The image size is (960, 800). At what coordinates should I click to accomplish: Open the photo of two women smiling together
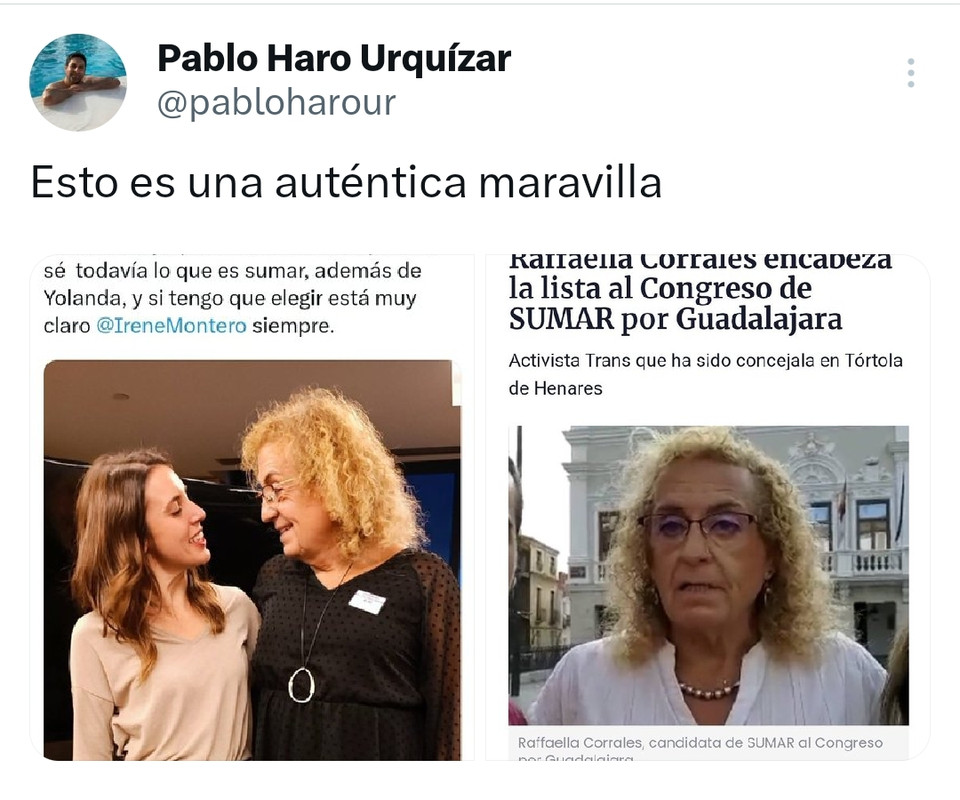[x=252, y=560]
